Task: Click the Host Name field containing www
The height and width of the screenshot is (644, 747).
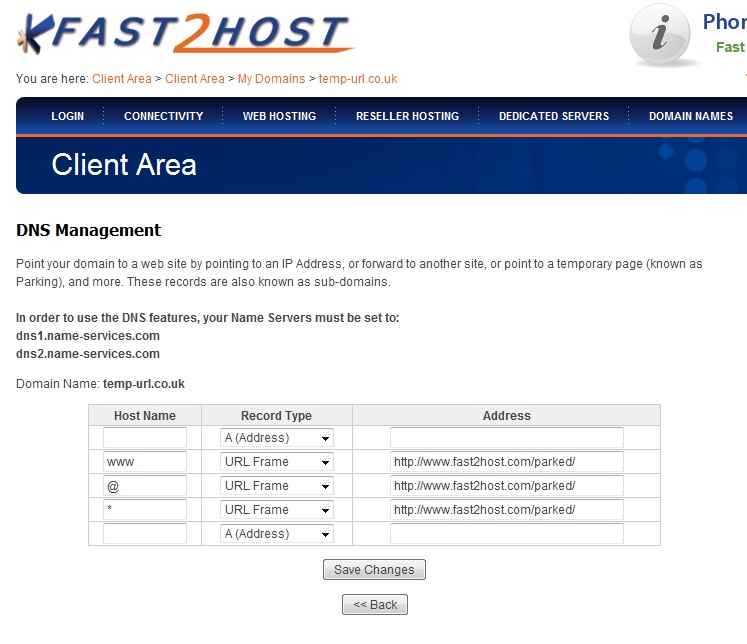Action: 145,462
